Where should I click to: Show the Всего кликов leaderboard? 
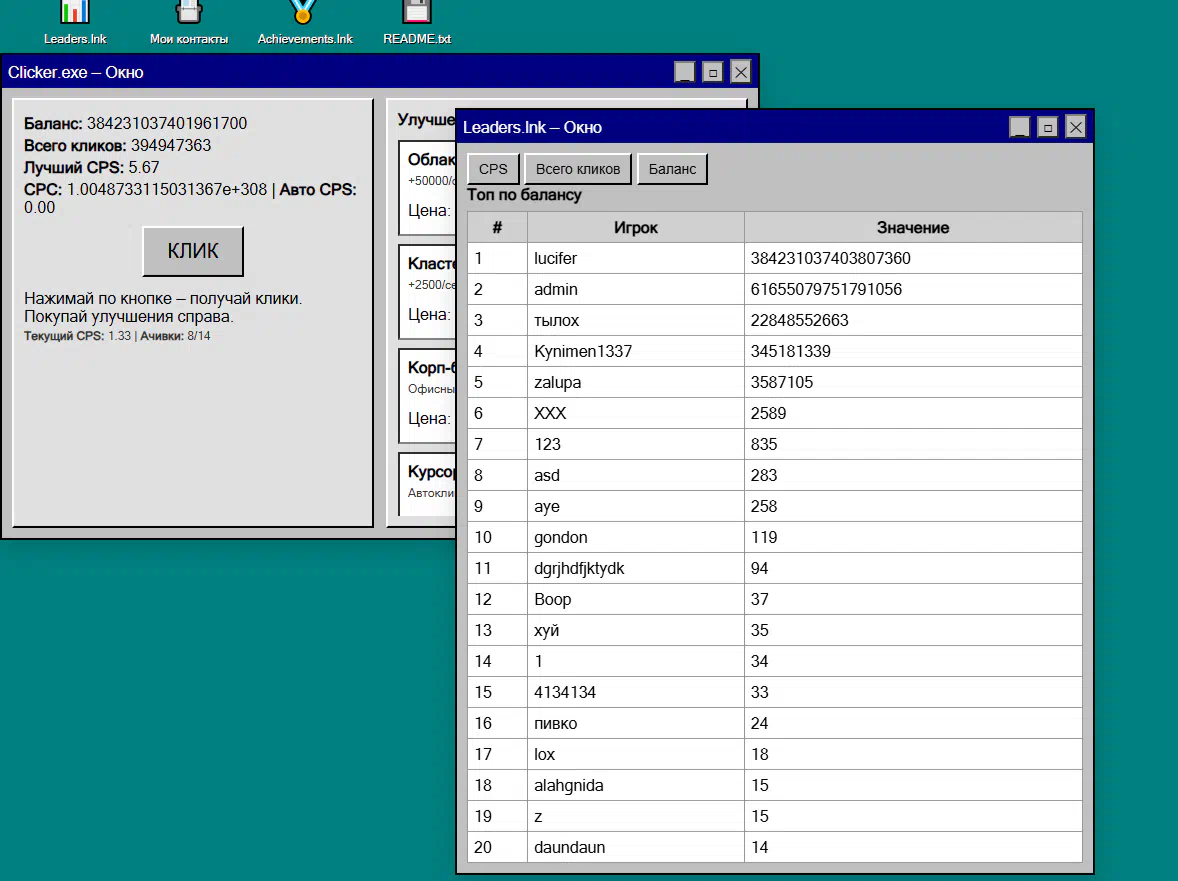[578, 169]
